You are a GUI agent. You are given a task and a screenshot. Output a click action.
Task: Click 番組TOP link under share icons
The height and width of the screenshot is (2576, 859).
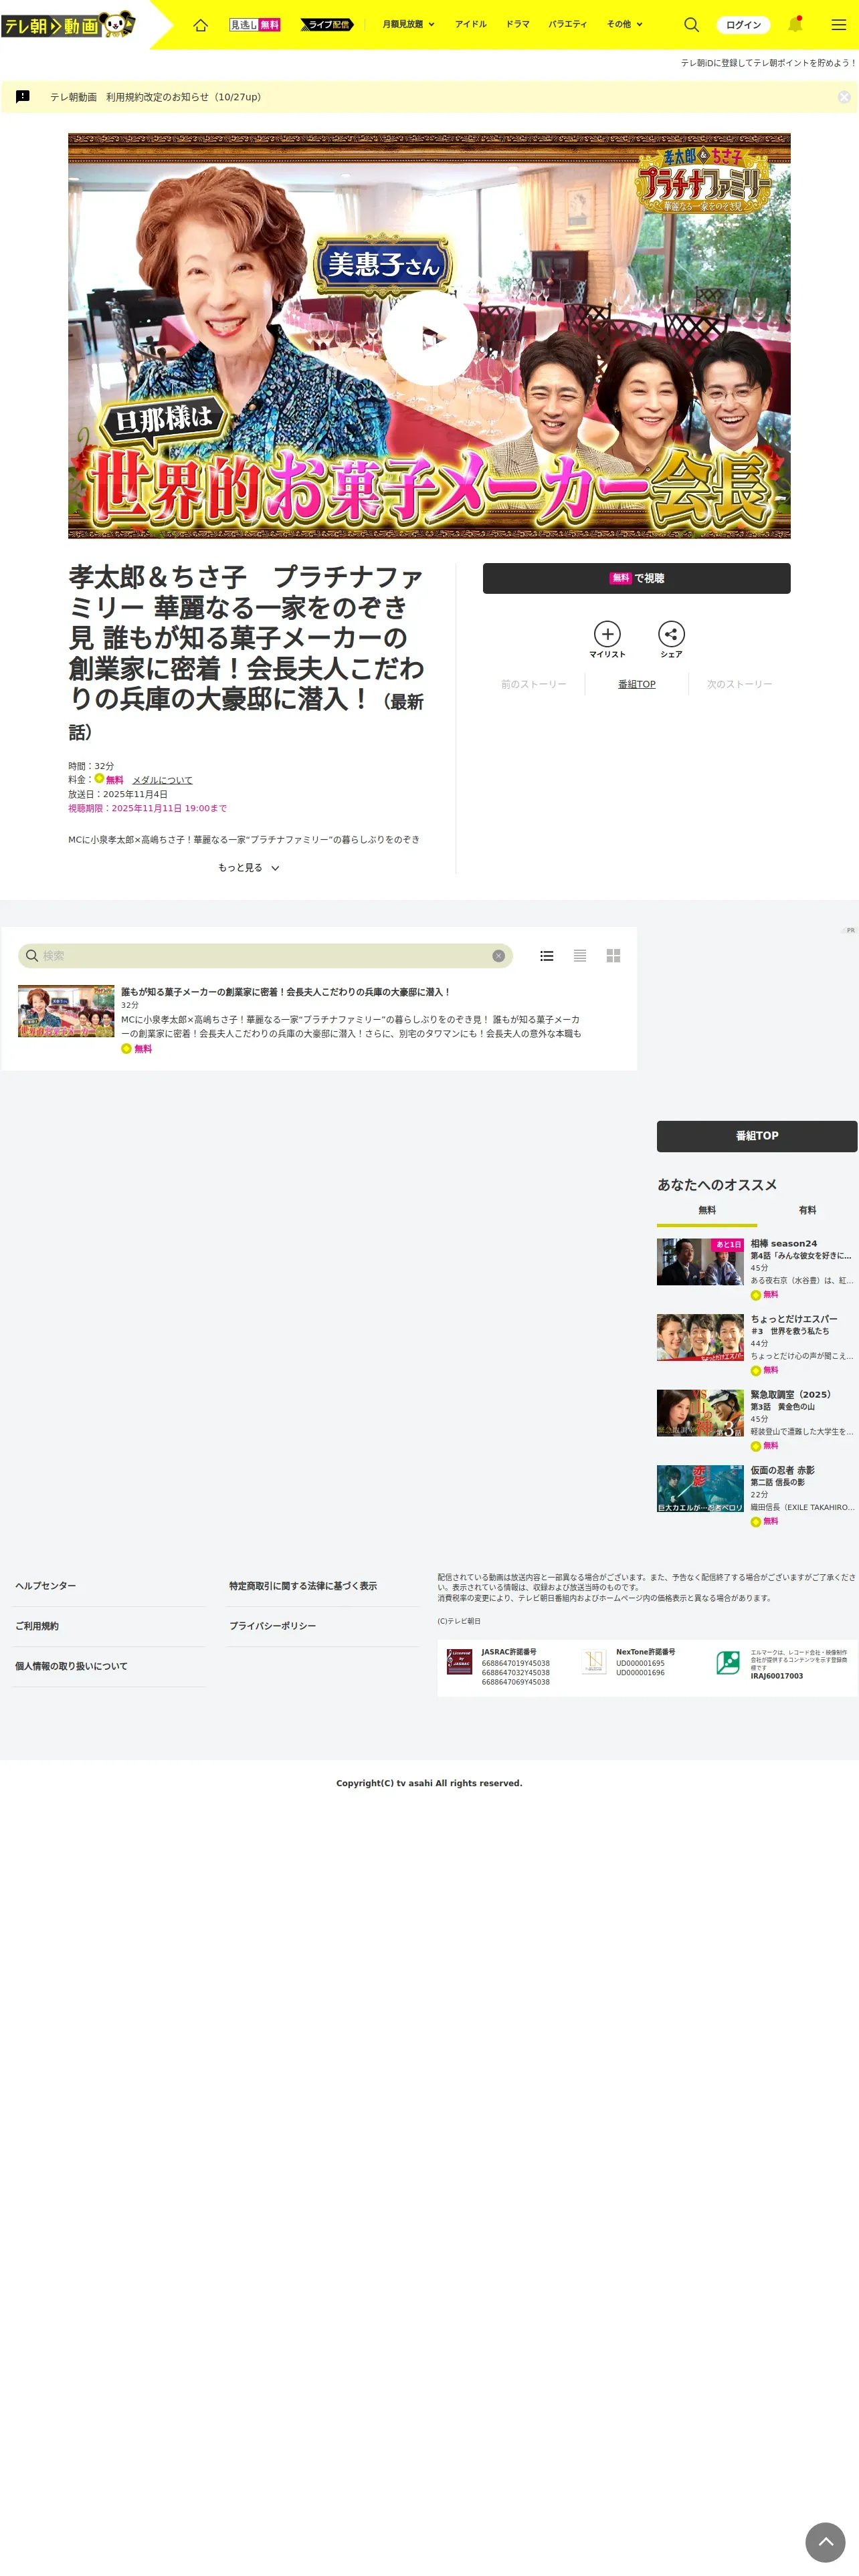636,685
